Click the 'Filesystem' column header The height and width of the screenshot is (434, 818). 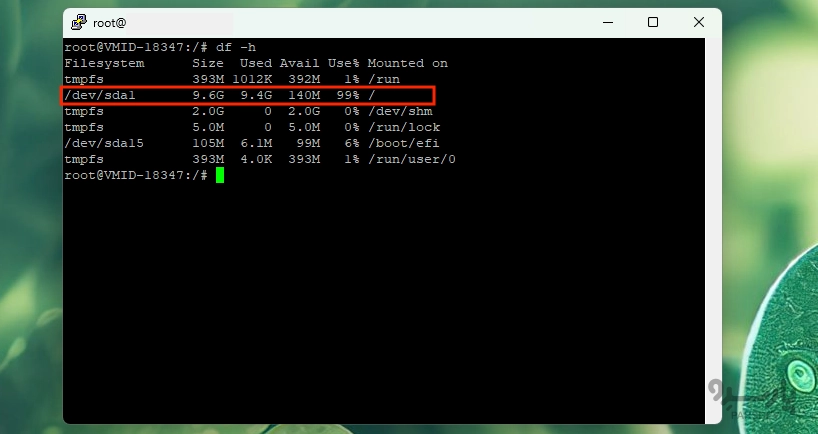(104, 64)
